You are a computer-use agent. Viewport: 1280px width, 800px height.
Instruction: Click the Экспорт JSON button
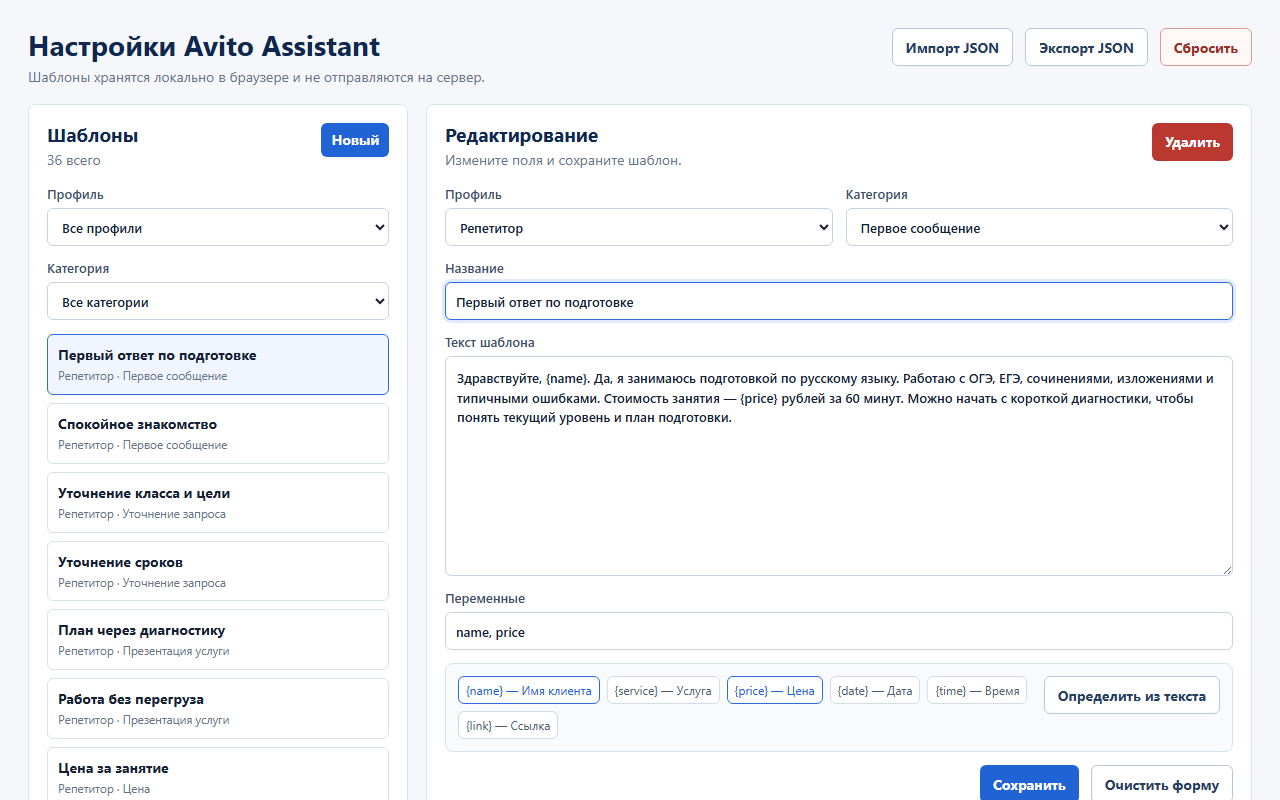pyautogui.click(x=1086, y=47)
